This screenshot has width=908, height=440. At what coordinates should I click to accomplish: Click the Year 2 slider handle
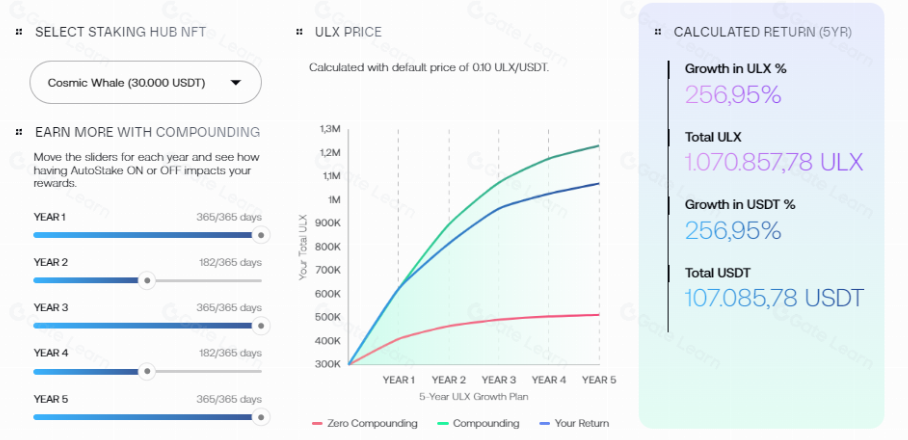point(147,281)
